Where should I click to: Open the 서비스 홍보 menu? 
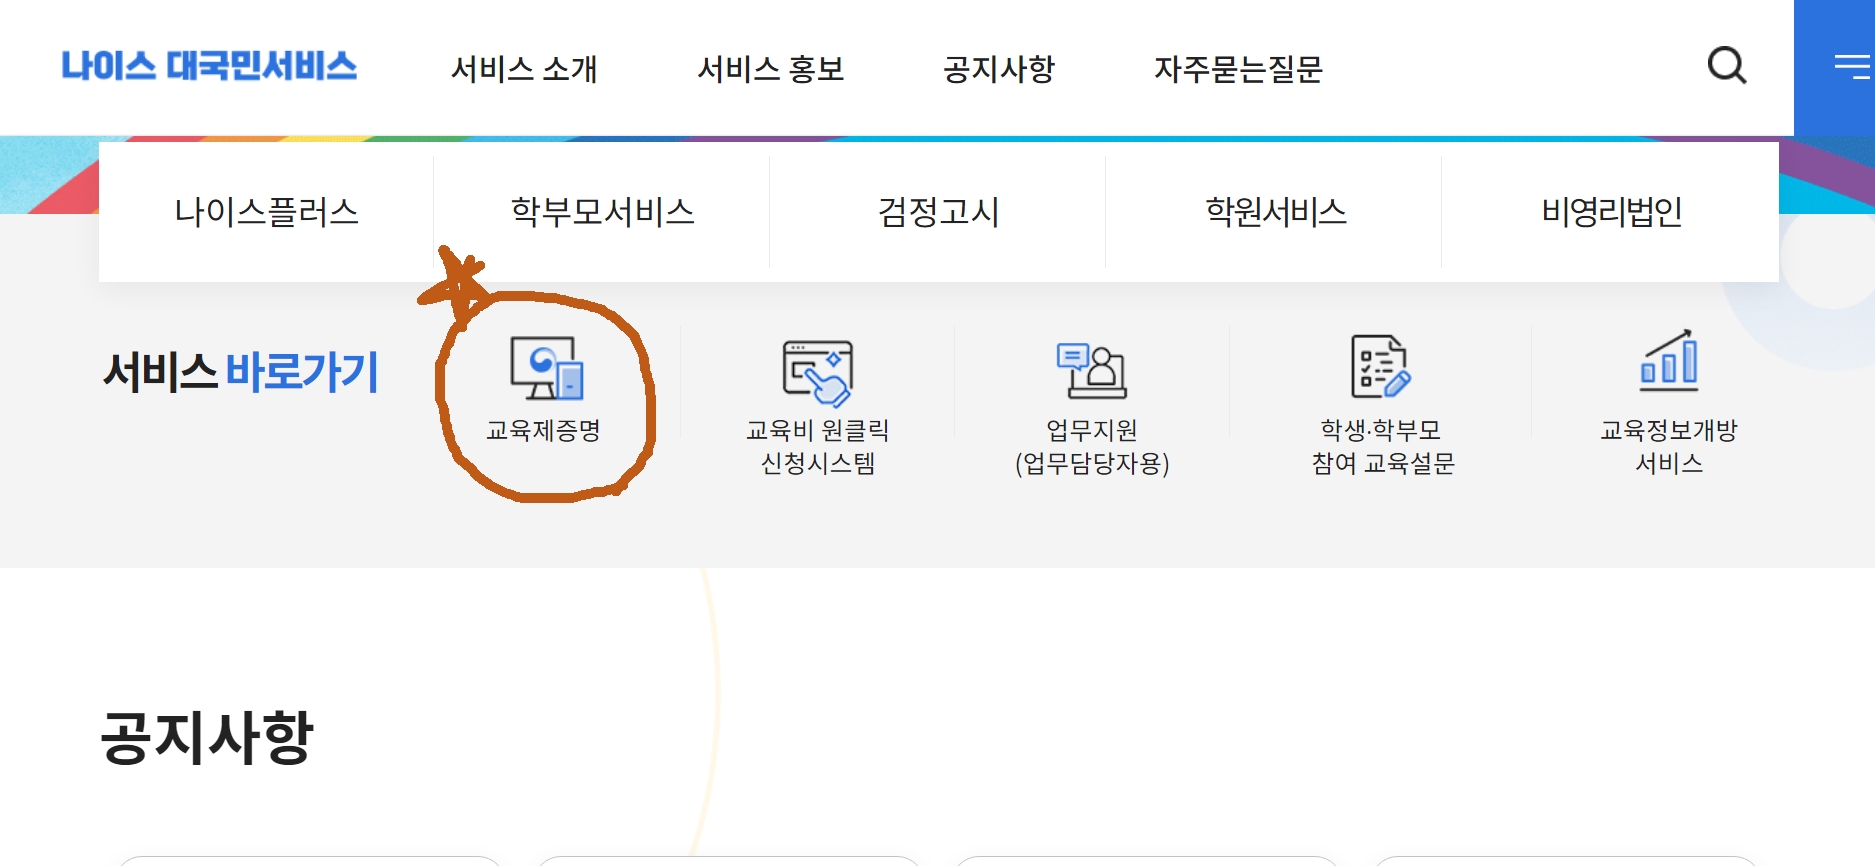(771, 69)
